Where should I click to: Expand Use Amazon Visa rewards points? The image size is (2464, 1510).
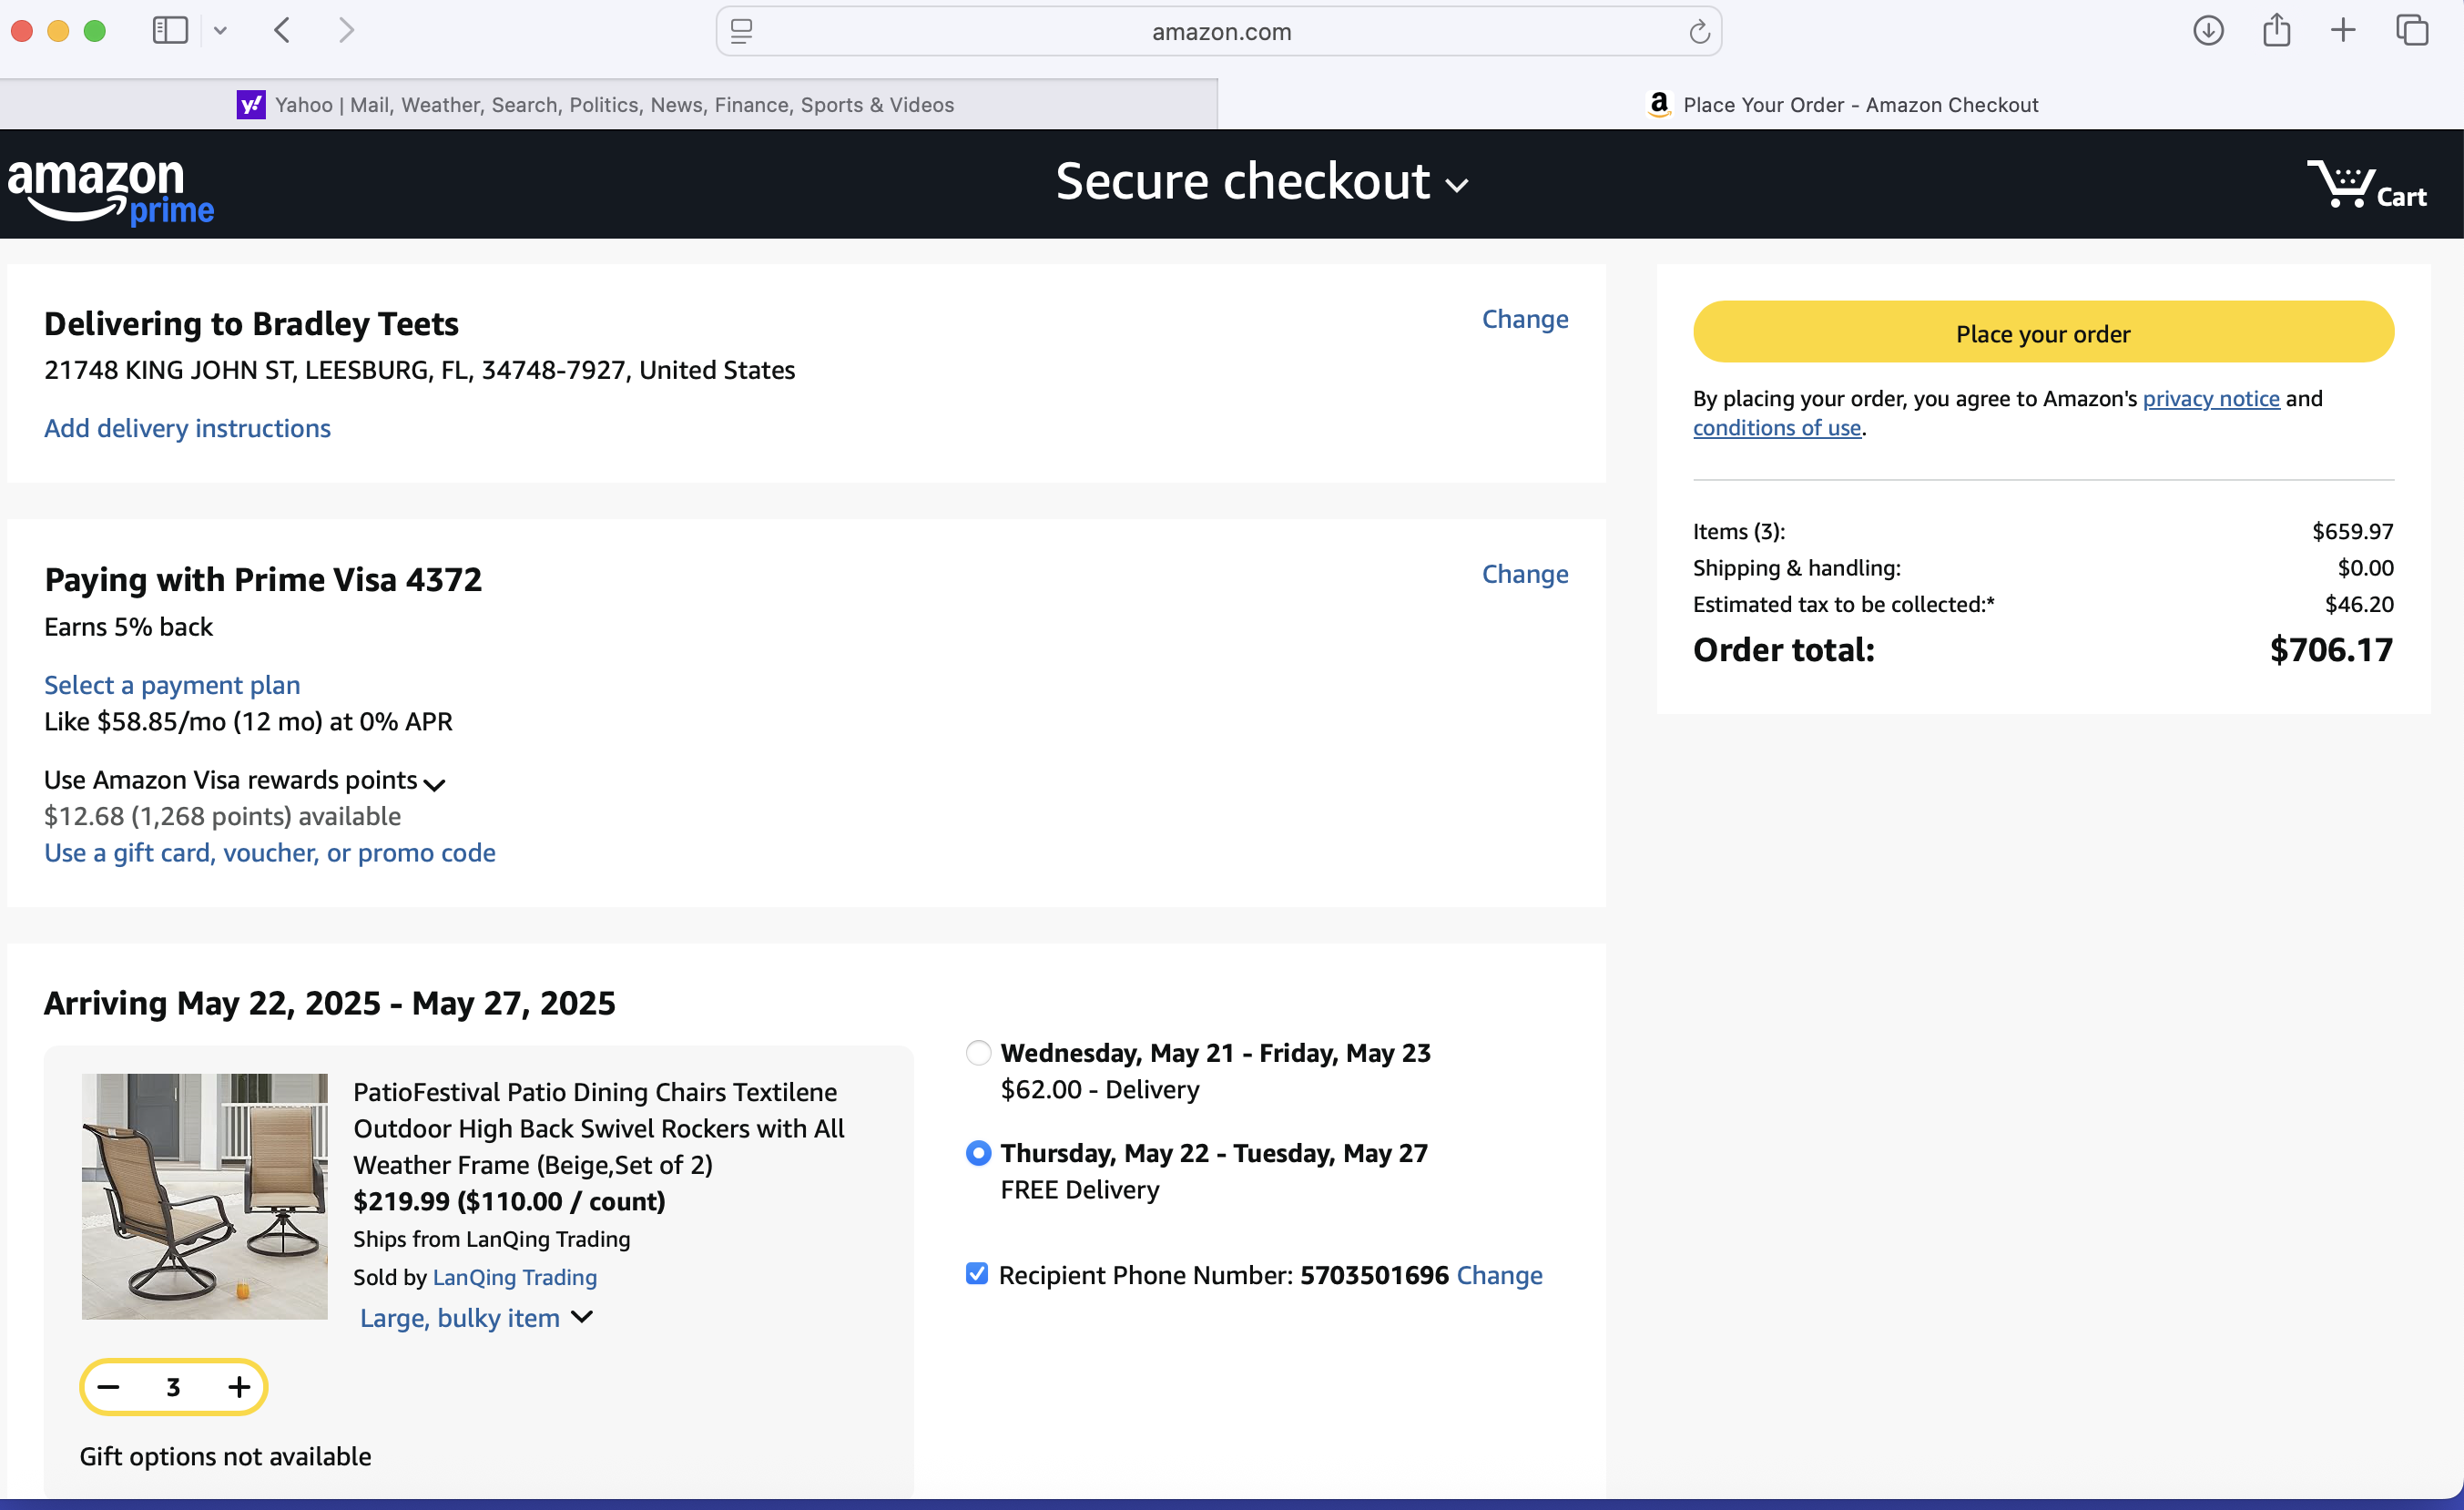pyautogui.click(x=434, y=784)
